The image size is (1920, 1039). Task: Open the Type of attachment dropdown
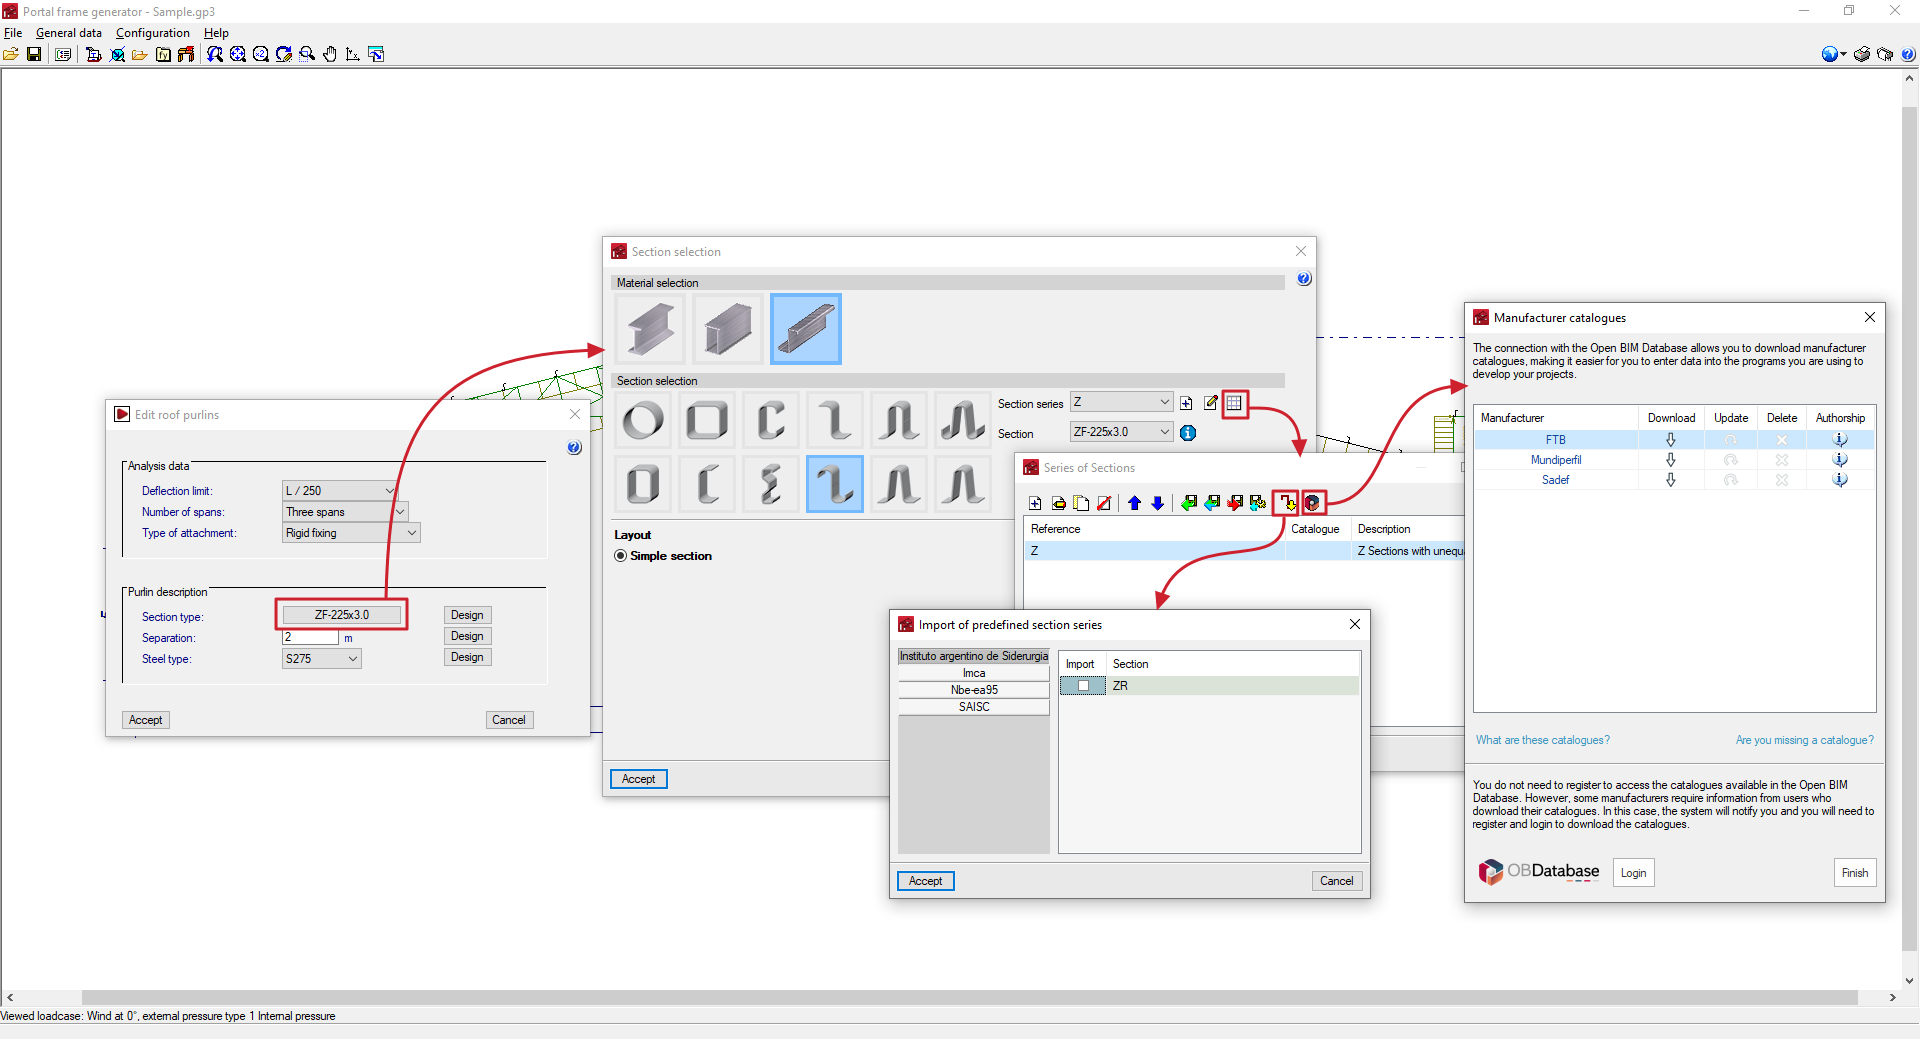coord(351,533)
